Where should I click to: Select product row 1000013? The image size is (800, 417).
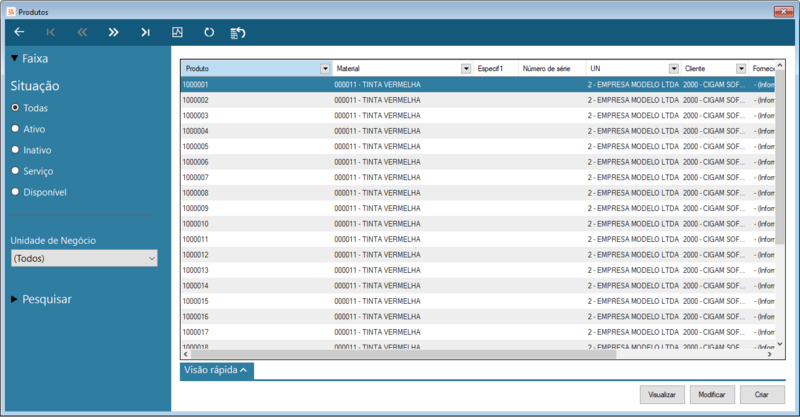point(478,270)
